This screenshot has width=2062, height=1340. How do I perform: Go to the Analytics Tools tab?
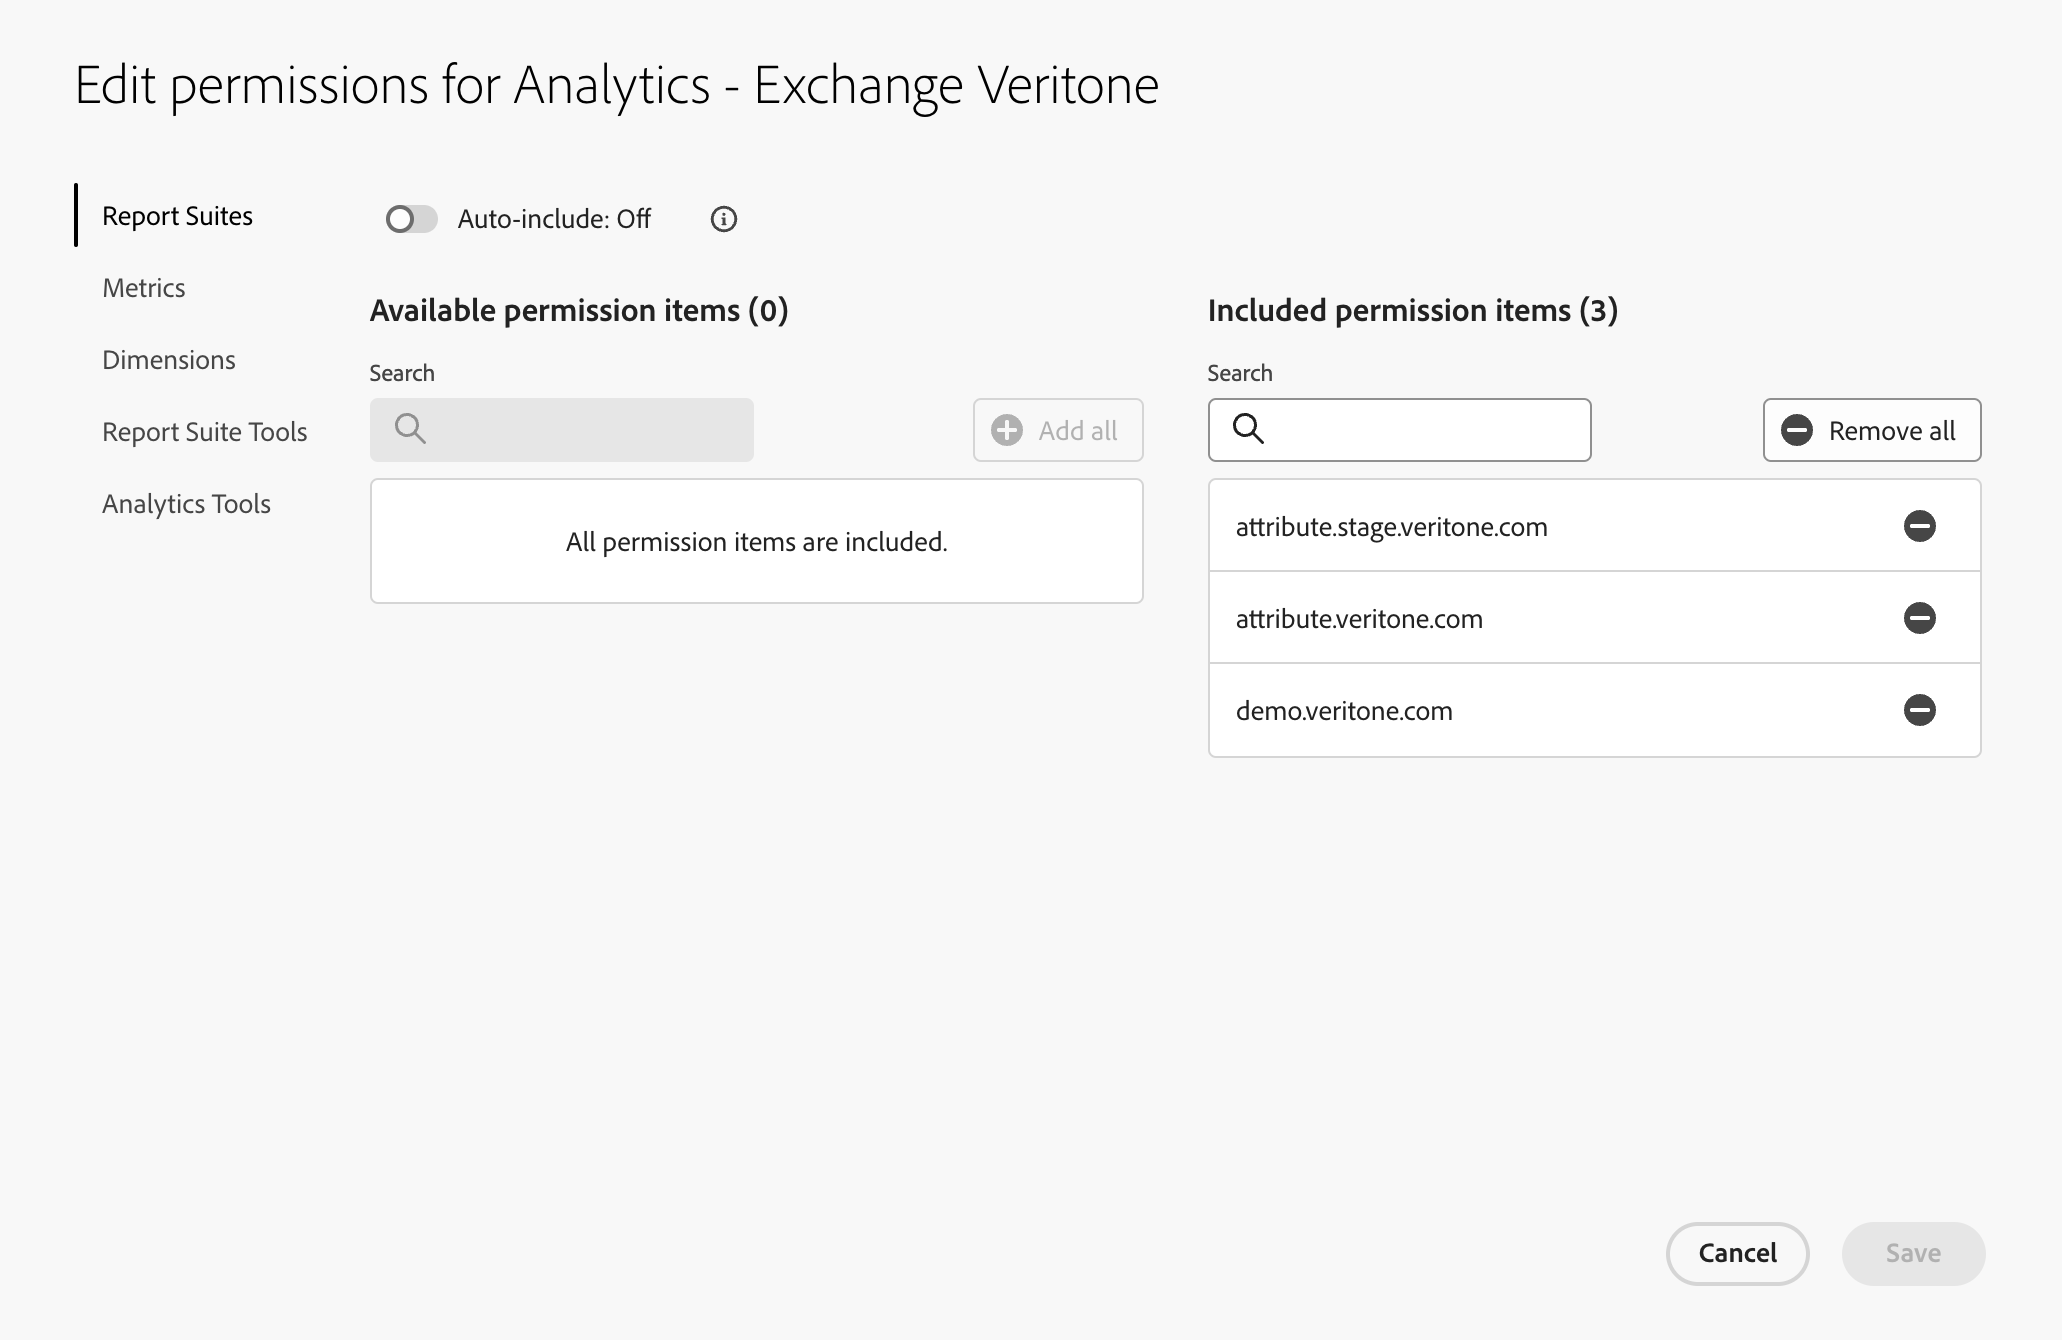pos(186,504)
